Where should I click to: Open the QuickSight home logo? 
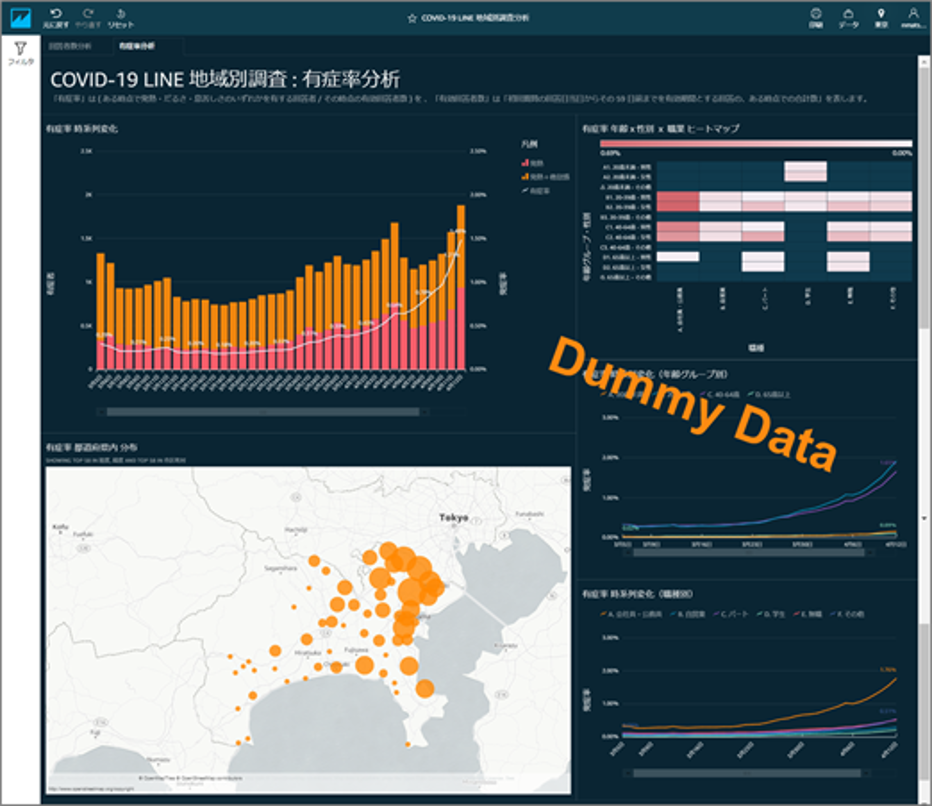(x=20, y=18)
